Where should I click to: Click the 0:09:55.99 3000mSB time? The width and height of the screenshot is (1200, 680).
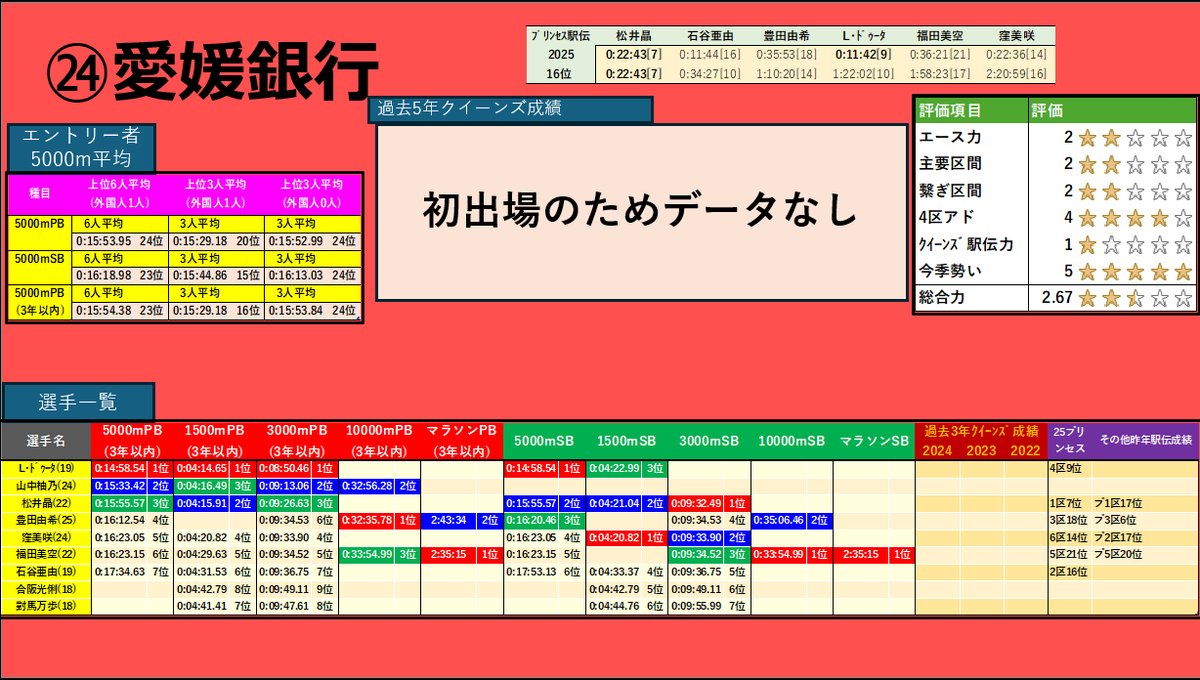pyautogui.click(x=697, y=606)
